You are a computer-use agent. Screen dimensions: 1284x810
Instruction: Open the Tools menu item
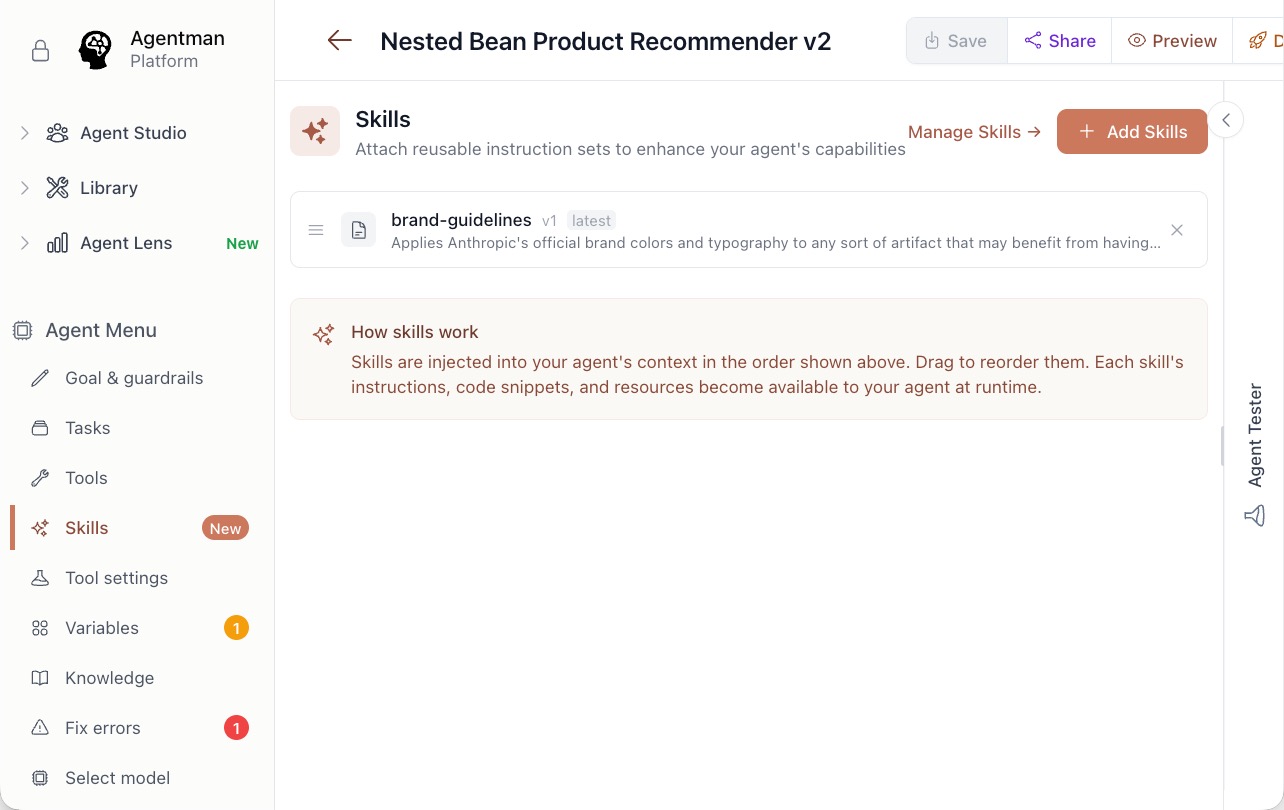86,478
